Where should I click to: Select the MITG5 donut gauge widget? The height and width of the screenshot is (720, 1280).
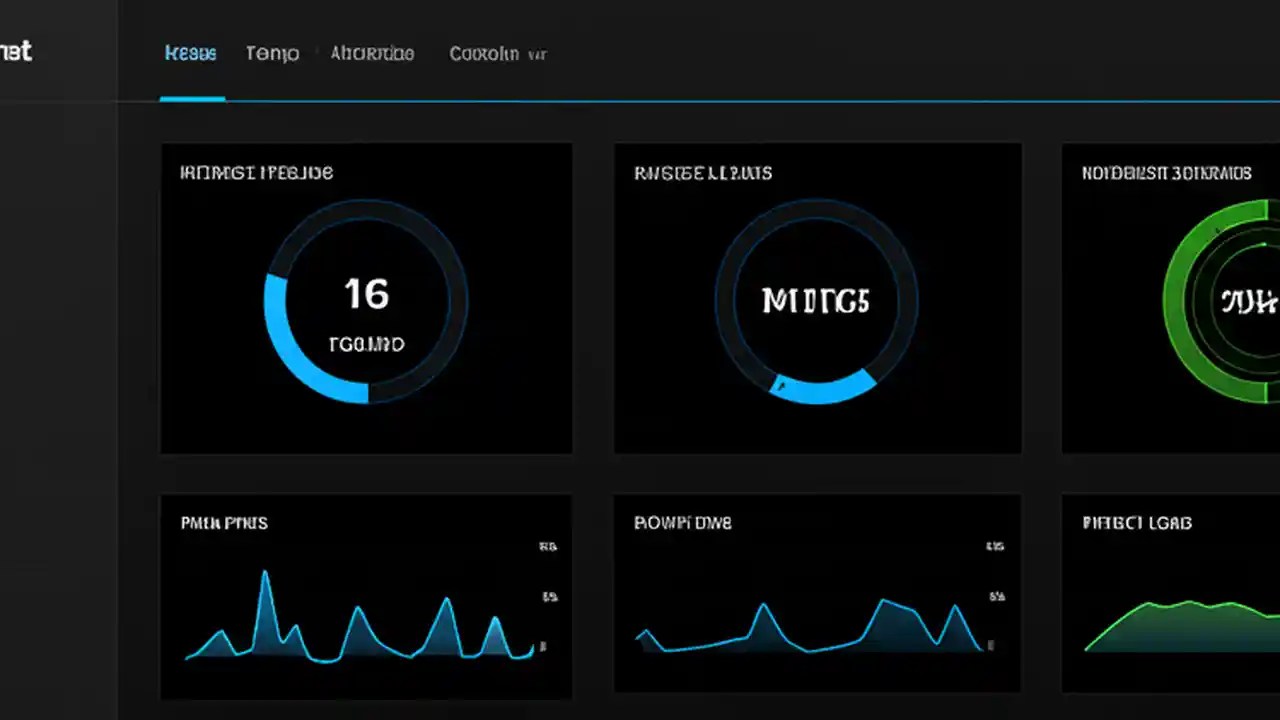pos(815,302)
